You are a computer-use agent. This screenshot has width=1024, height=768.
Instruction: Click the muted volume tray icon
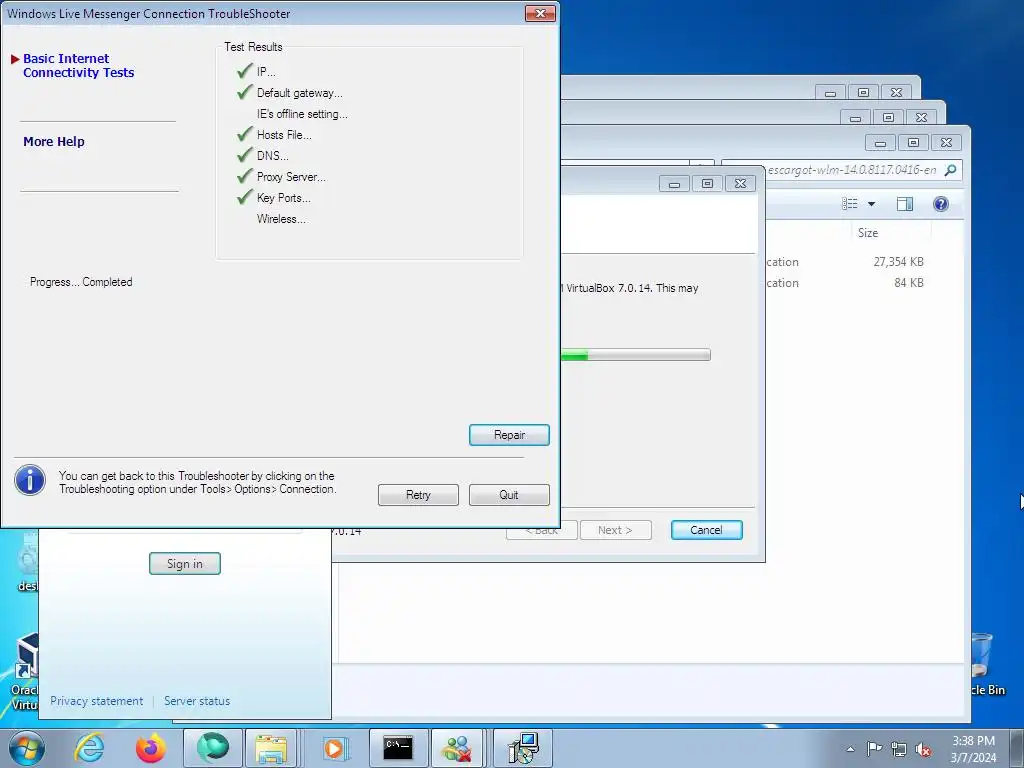(923, 749)
